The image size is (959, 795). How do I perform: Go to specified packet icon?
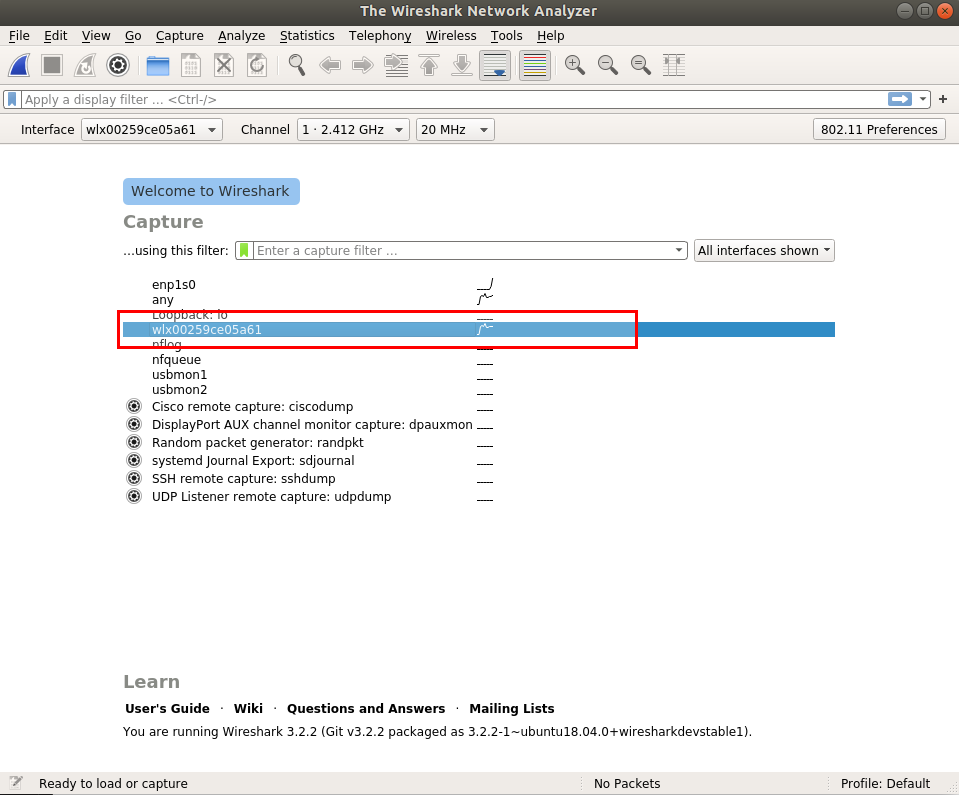click(396, 65)
